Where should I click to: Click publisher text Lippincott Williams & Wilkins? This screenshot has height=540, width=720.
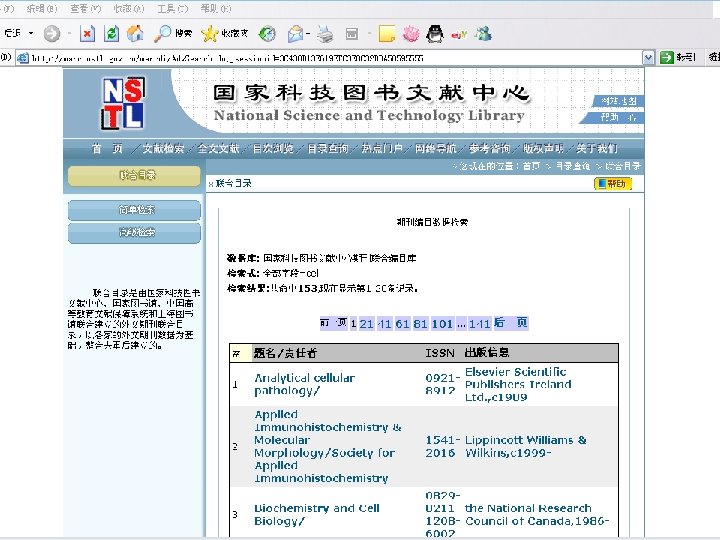[x=526, y=446]
